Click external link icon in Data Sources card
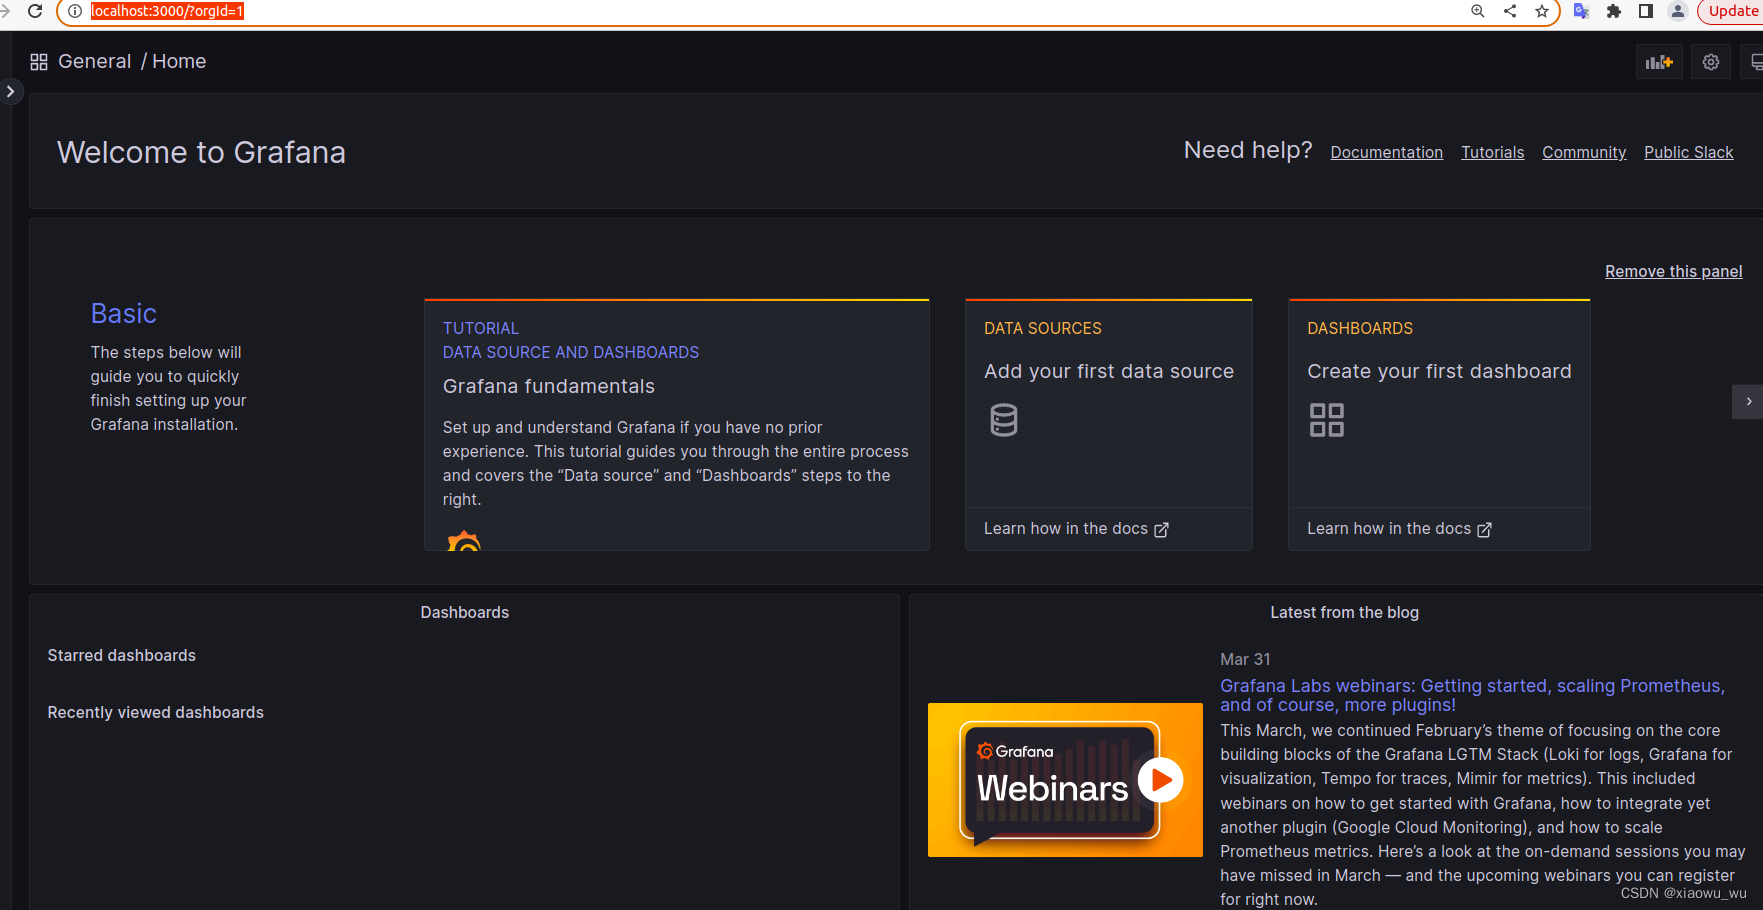Image resolution: width=1763 pixels, height=910 pixels. tap(1161, 529)
